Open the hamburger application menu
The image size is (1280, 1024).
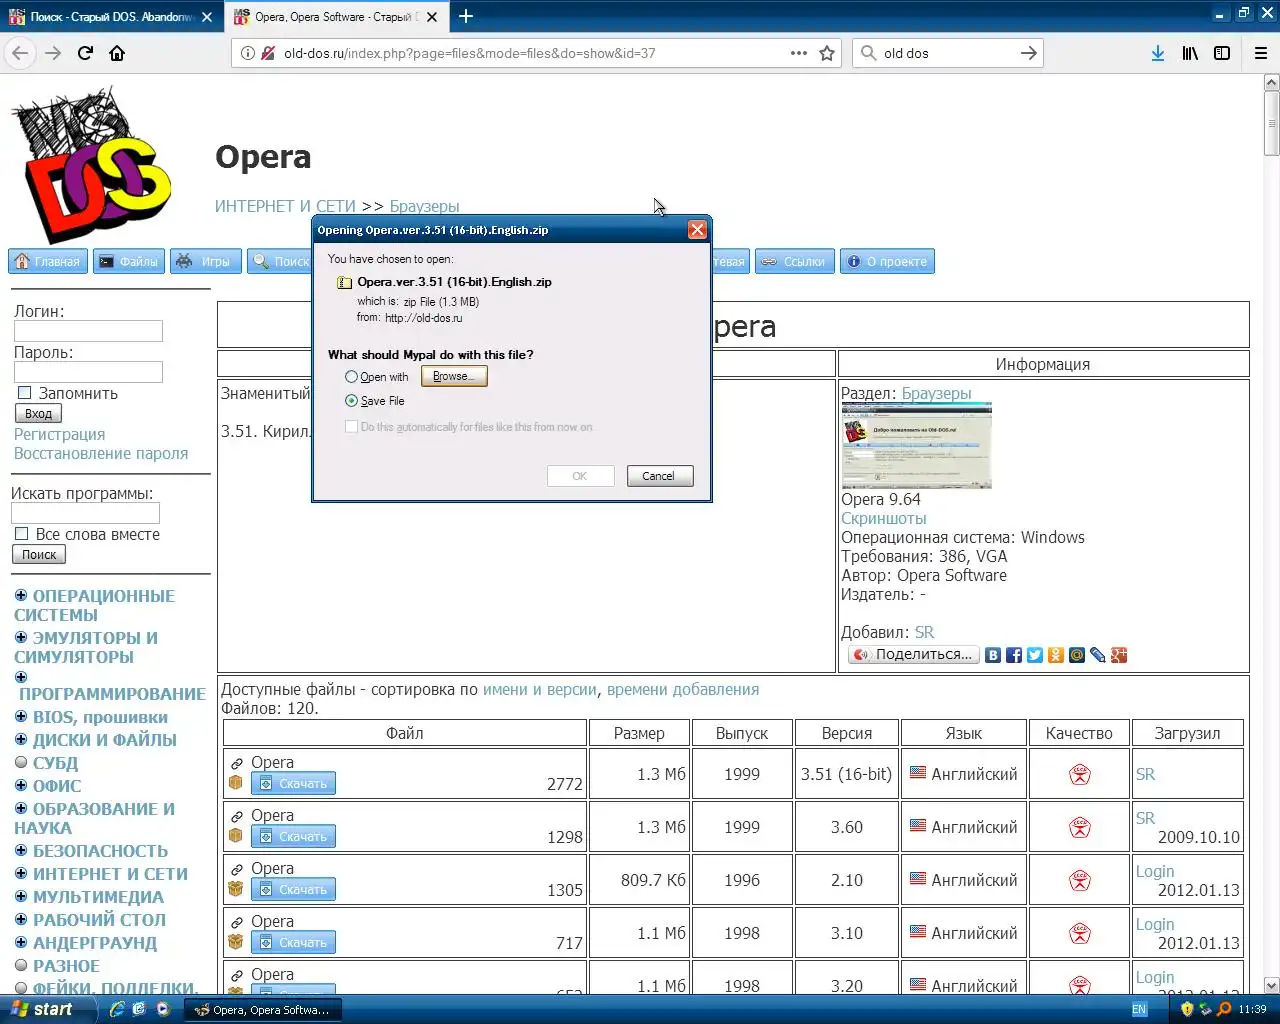click(1261, 53)
